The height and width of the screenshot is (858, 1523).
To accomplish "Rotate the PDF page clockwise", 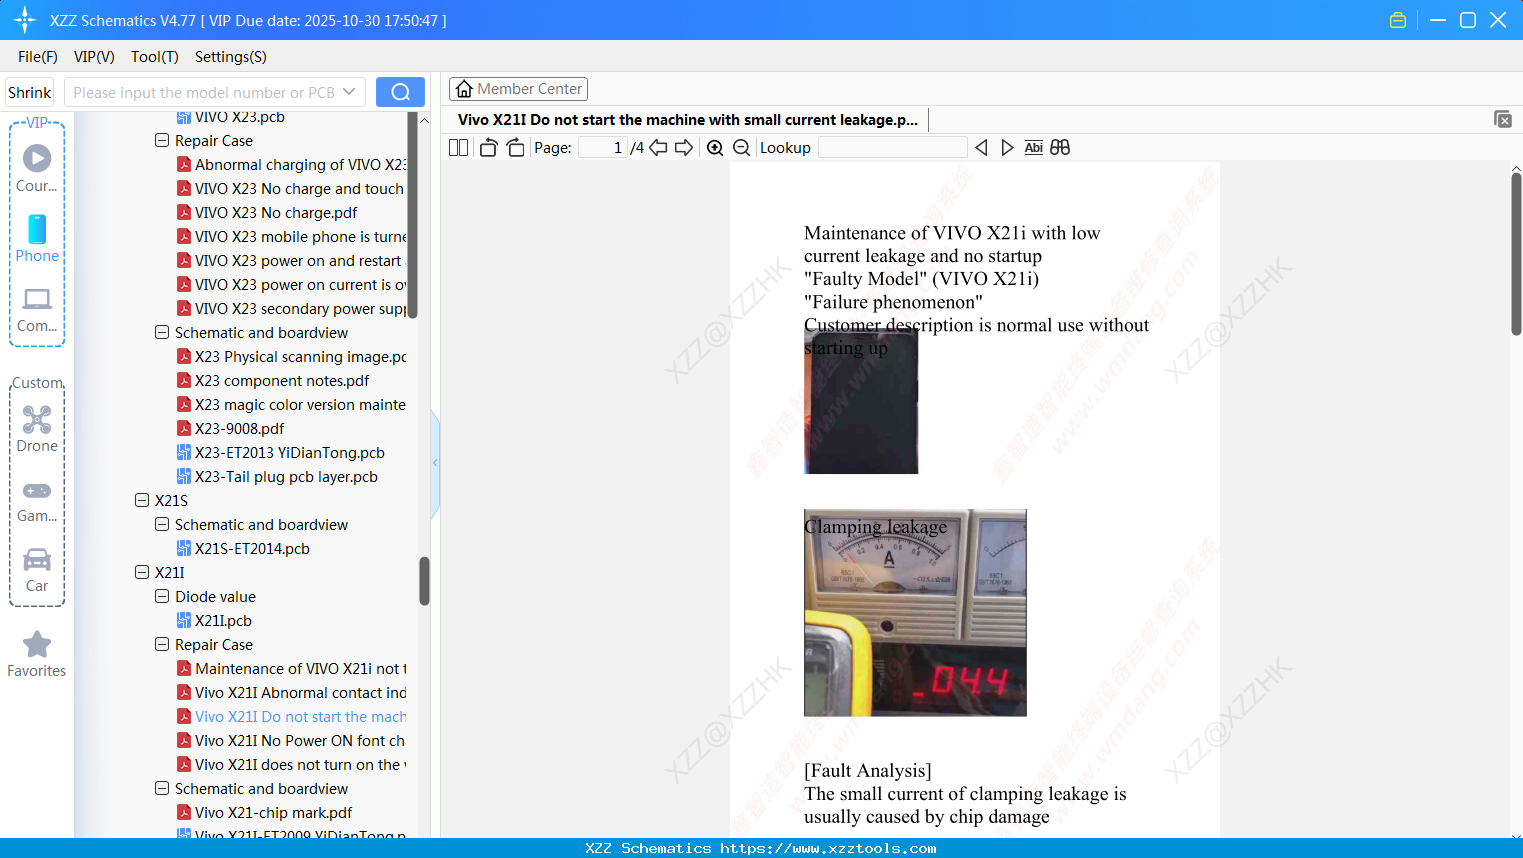I will (x=514, y=147).
